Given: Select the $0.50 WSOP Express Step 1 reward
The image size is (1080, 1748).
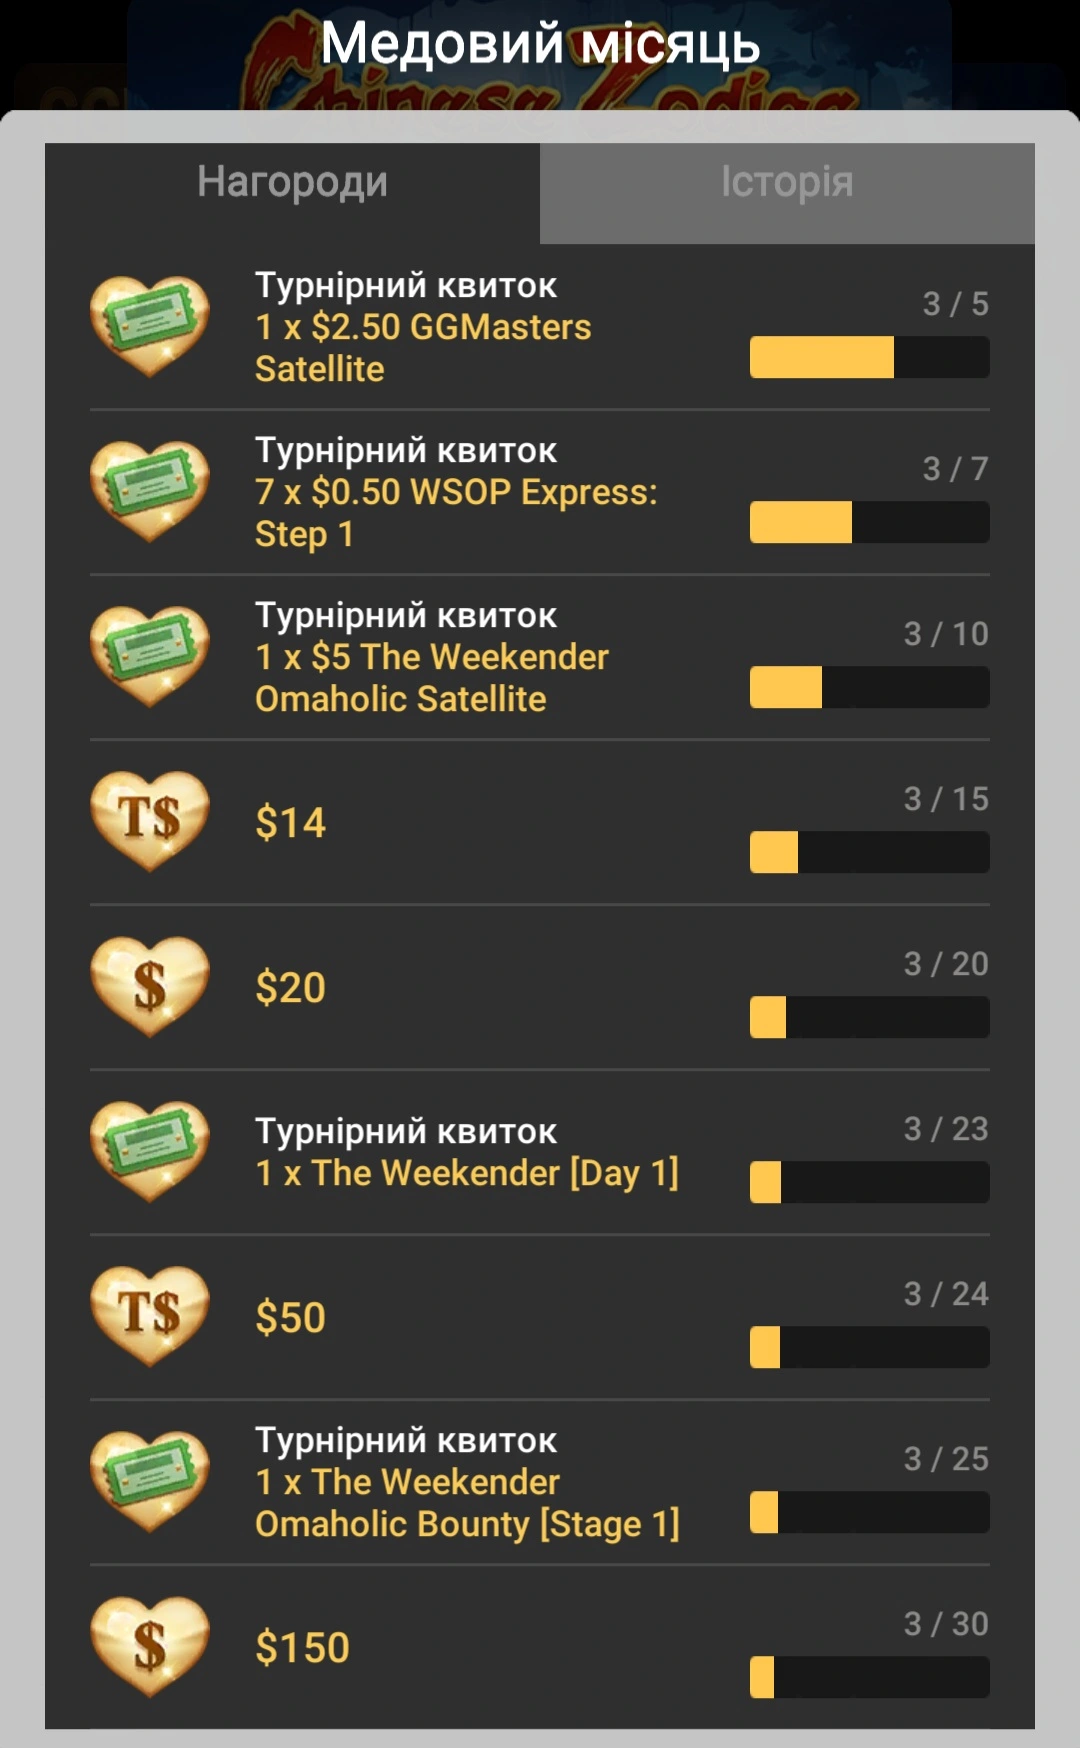Looking at the screenshot, I should pos(456,512).
